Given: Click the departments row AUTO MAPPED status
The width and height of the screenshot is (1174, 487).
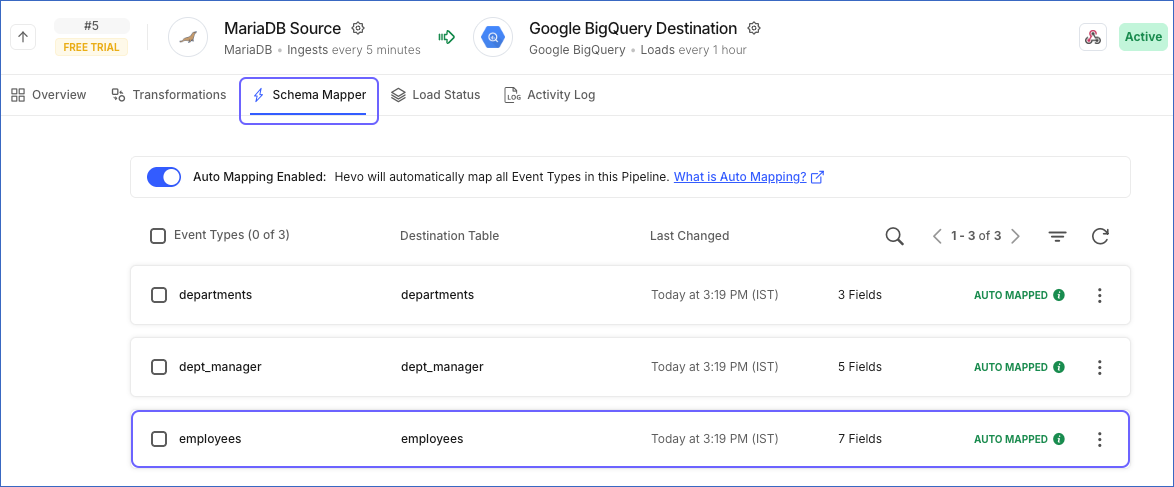Looking at the screenshot, I should (x=1011, y=295).
